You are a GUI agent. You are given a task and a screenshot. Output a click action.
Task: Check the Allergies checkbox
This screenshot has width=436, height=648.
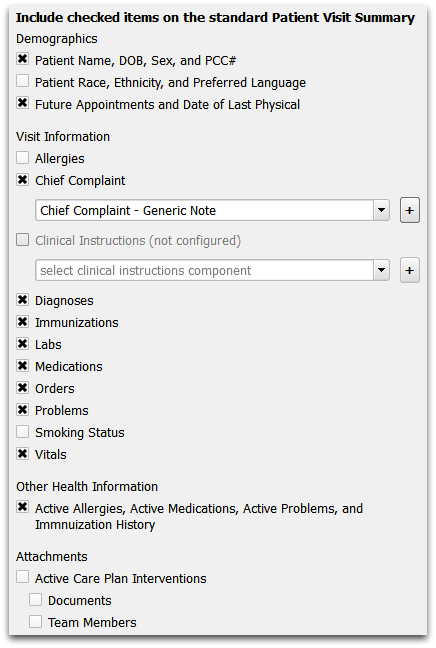click(23, 157)
